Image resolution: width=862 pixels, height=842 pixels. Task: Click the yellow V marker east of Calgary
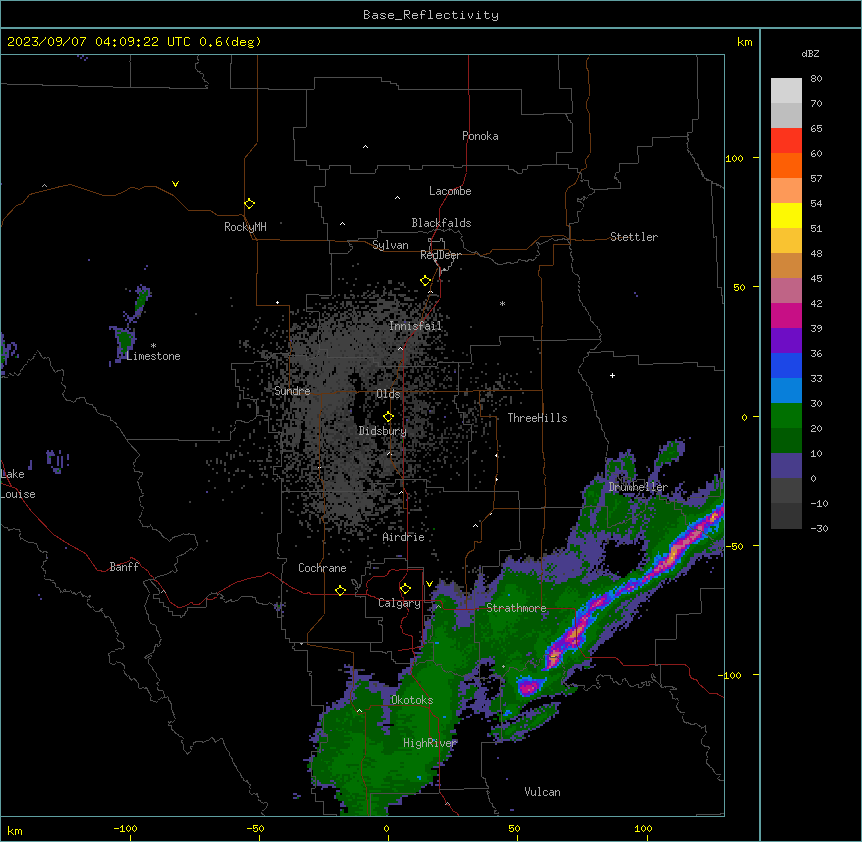429,584
